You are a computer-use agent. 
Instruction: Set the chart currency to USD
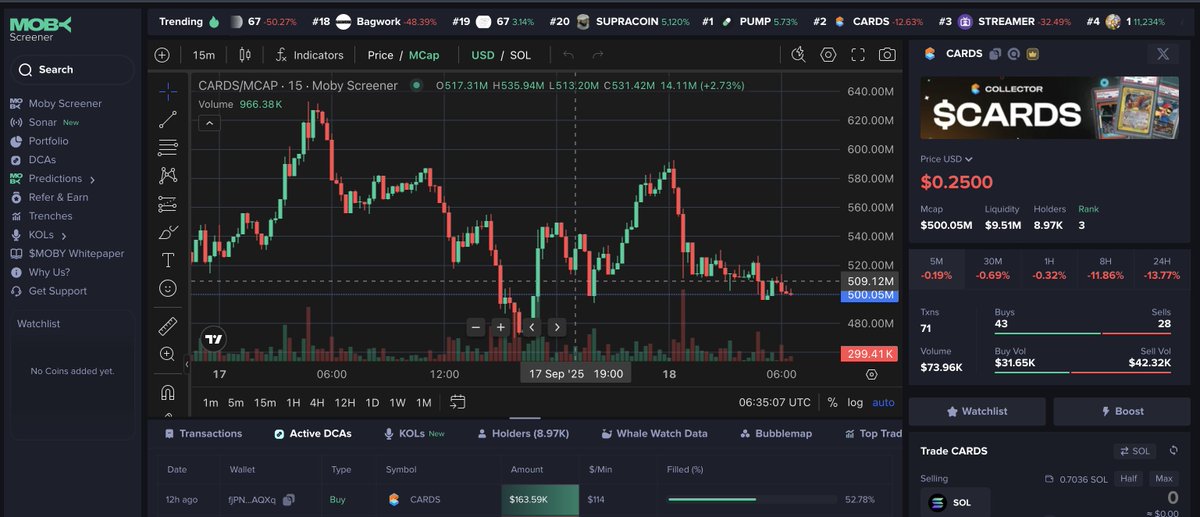coord(483,55)
